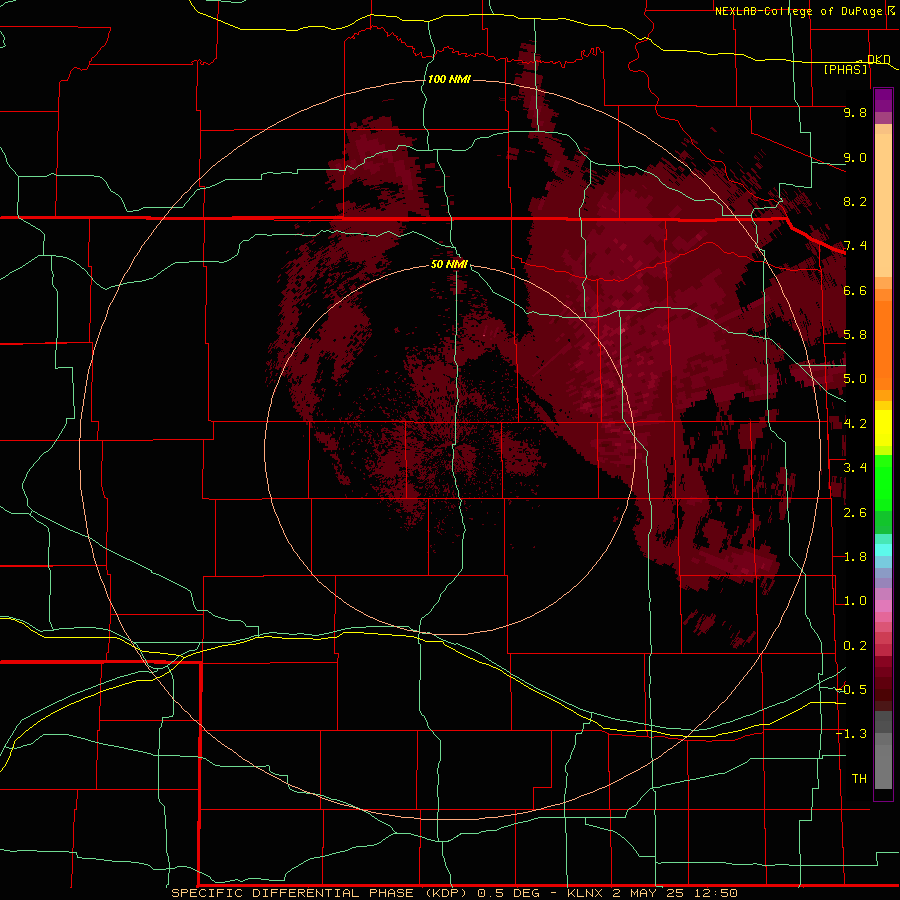Click the 9.0 value on color scale
The height and width of the screenshot is (900, 900).
(855, 157)
